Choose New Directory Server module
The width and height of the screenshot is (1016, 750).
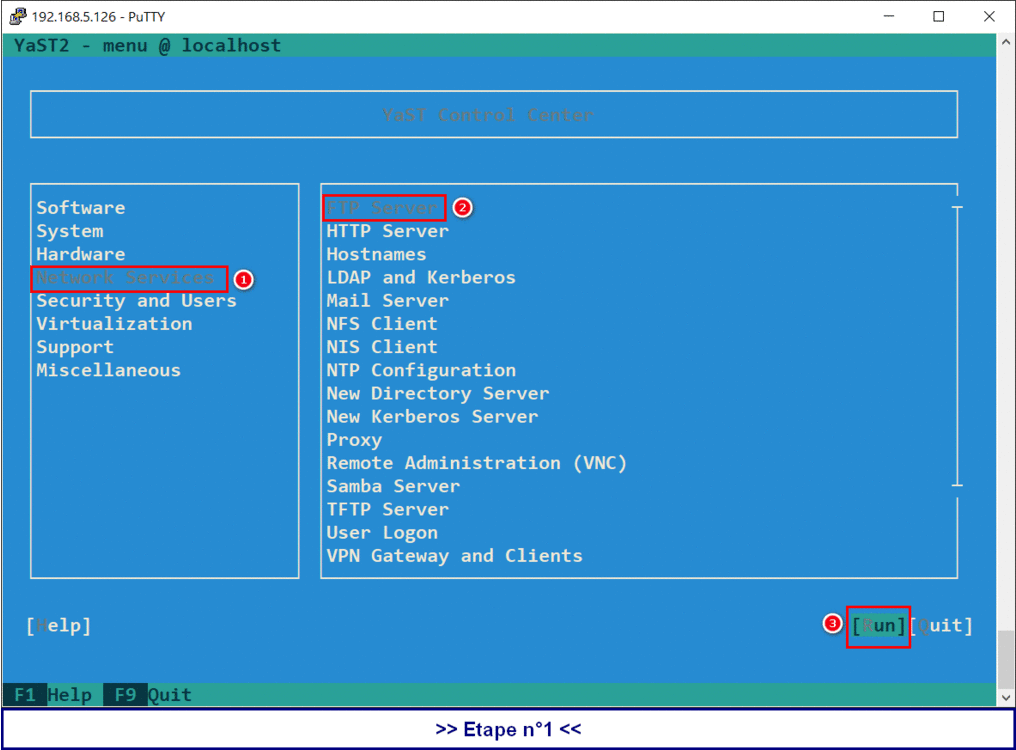pos(438,393)
